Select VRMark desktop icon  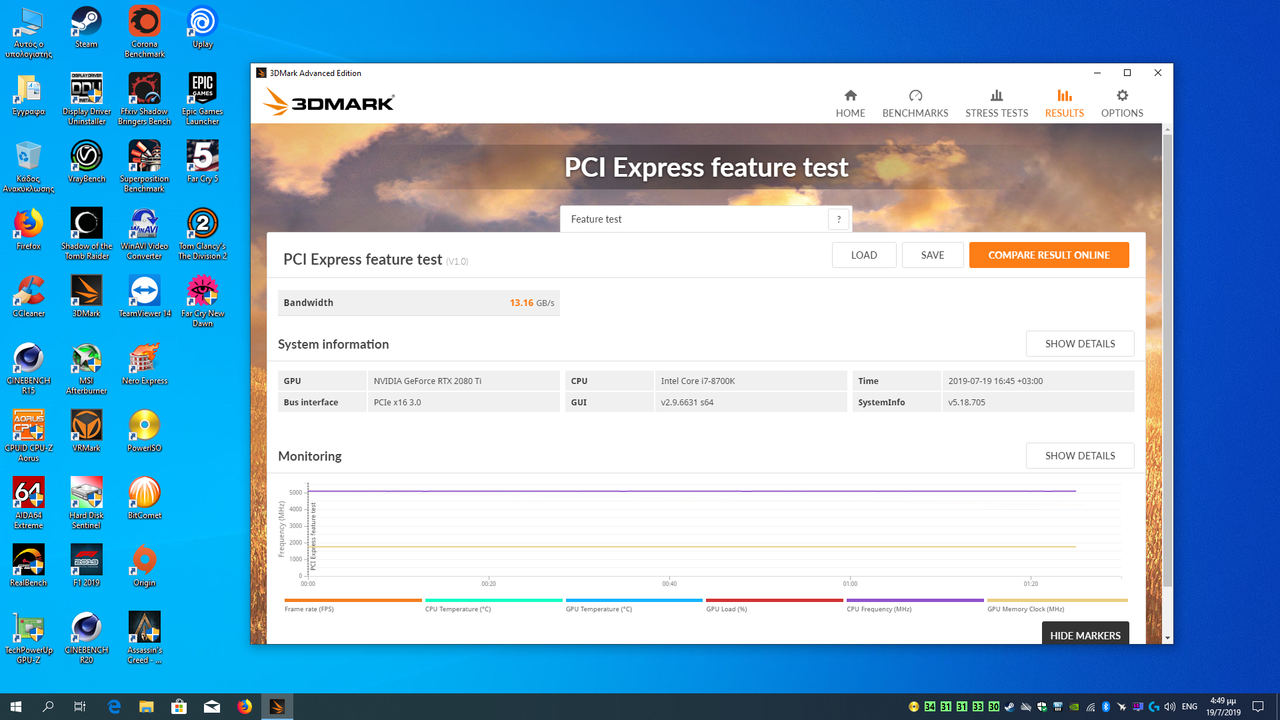[86, 430]
